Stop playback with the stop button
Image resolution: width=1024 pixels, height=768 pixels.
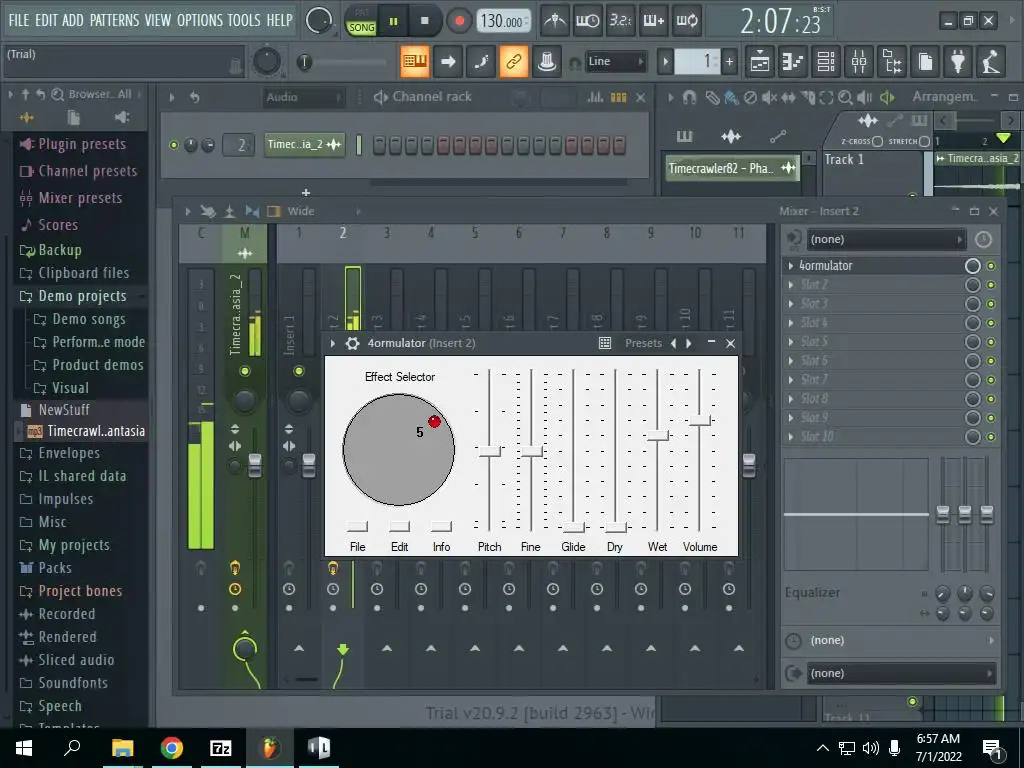point(424,22)
